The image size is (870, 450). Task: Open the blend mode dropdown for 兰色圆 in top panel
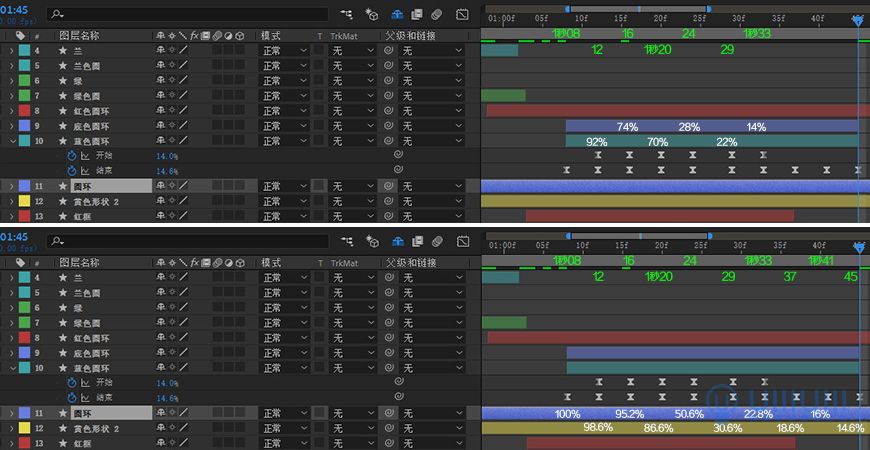click(283, 66)
